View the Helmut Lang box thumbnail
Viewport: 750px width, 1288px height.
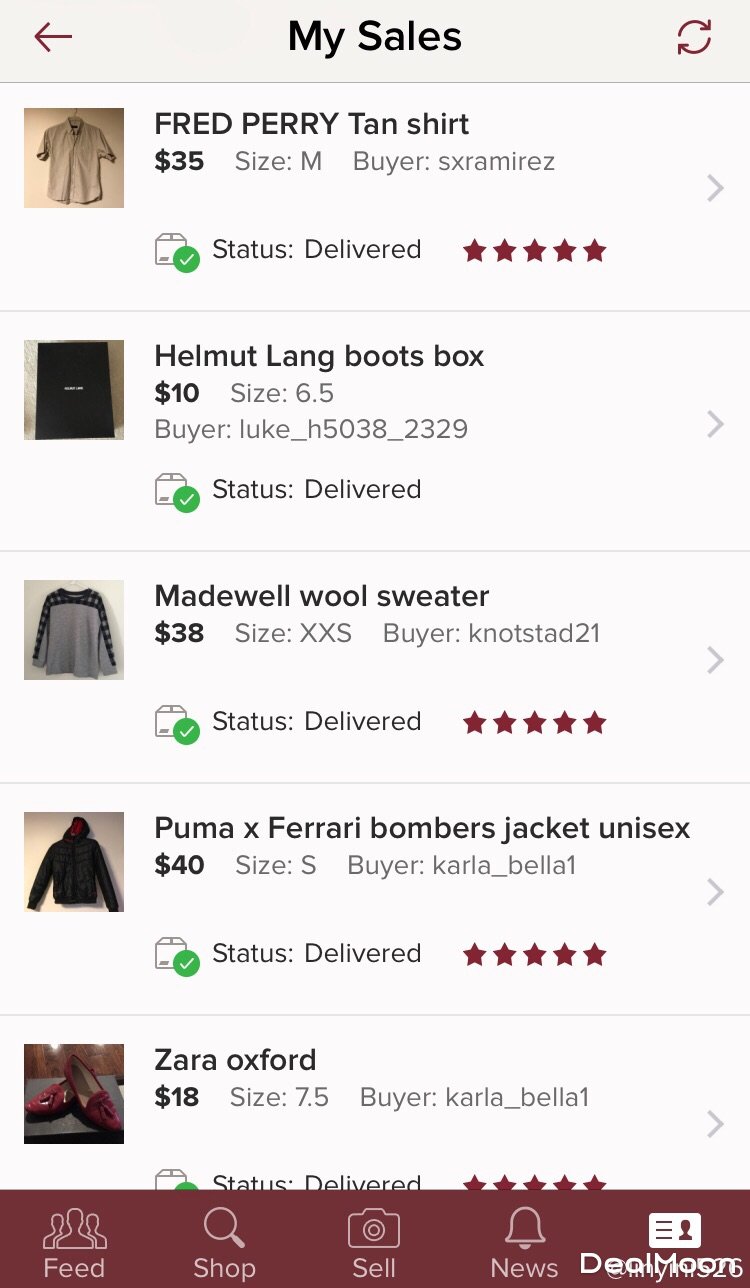point(74,390)
